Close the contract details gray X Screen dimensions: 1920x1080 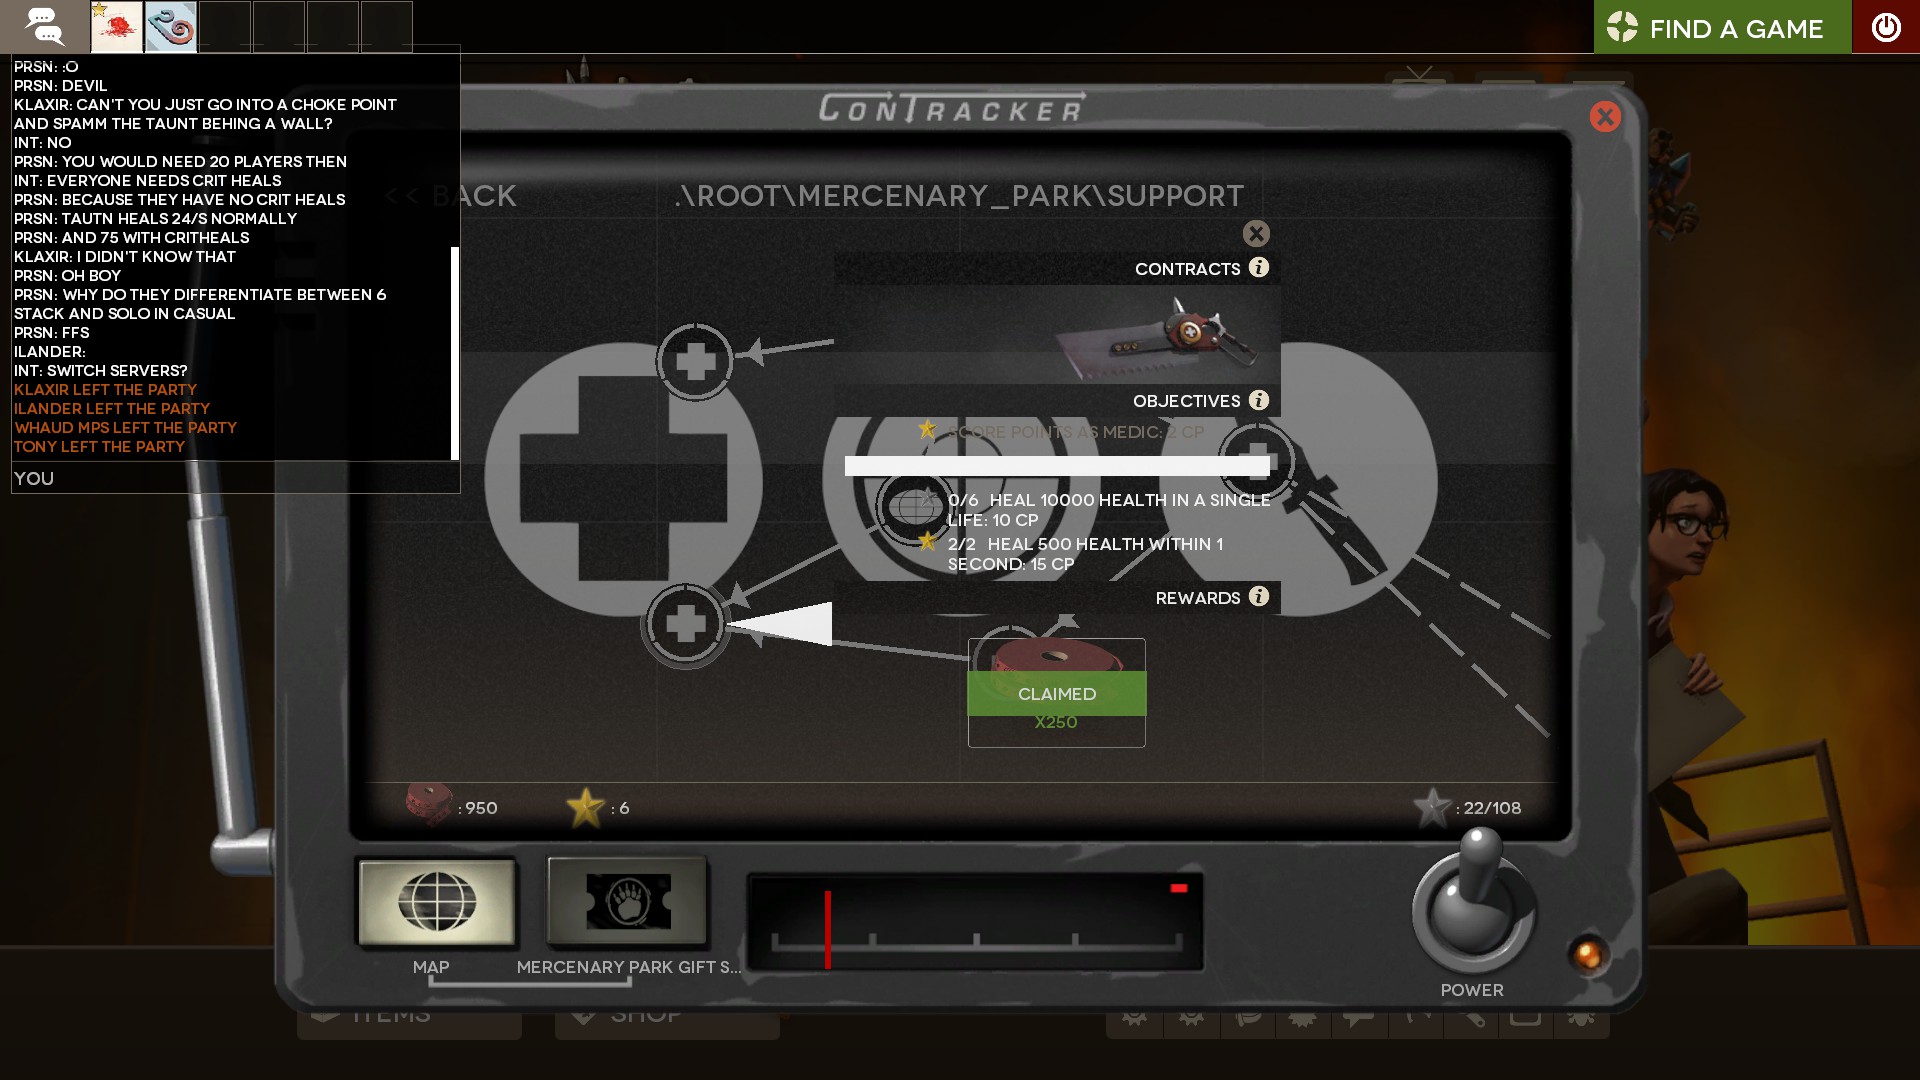(1256, 233)
